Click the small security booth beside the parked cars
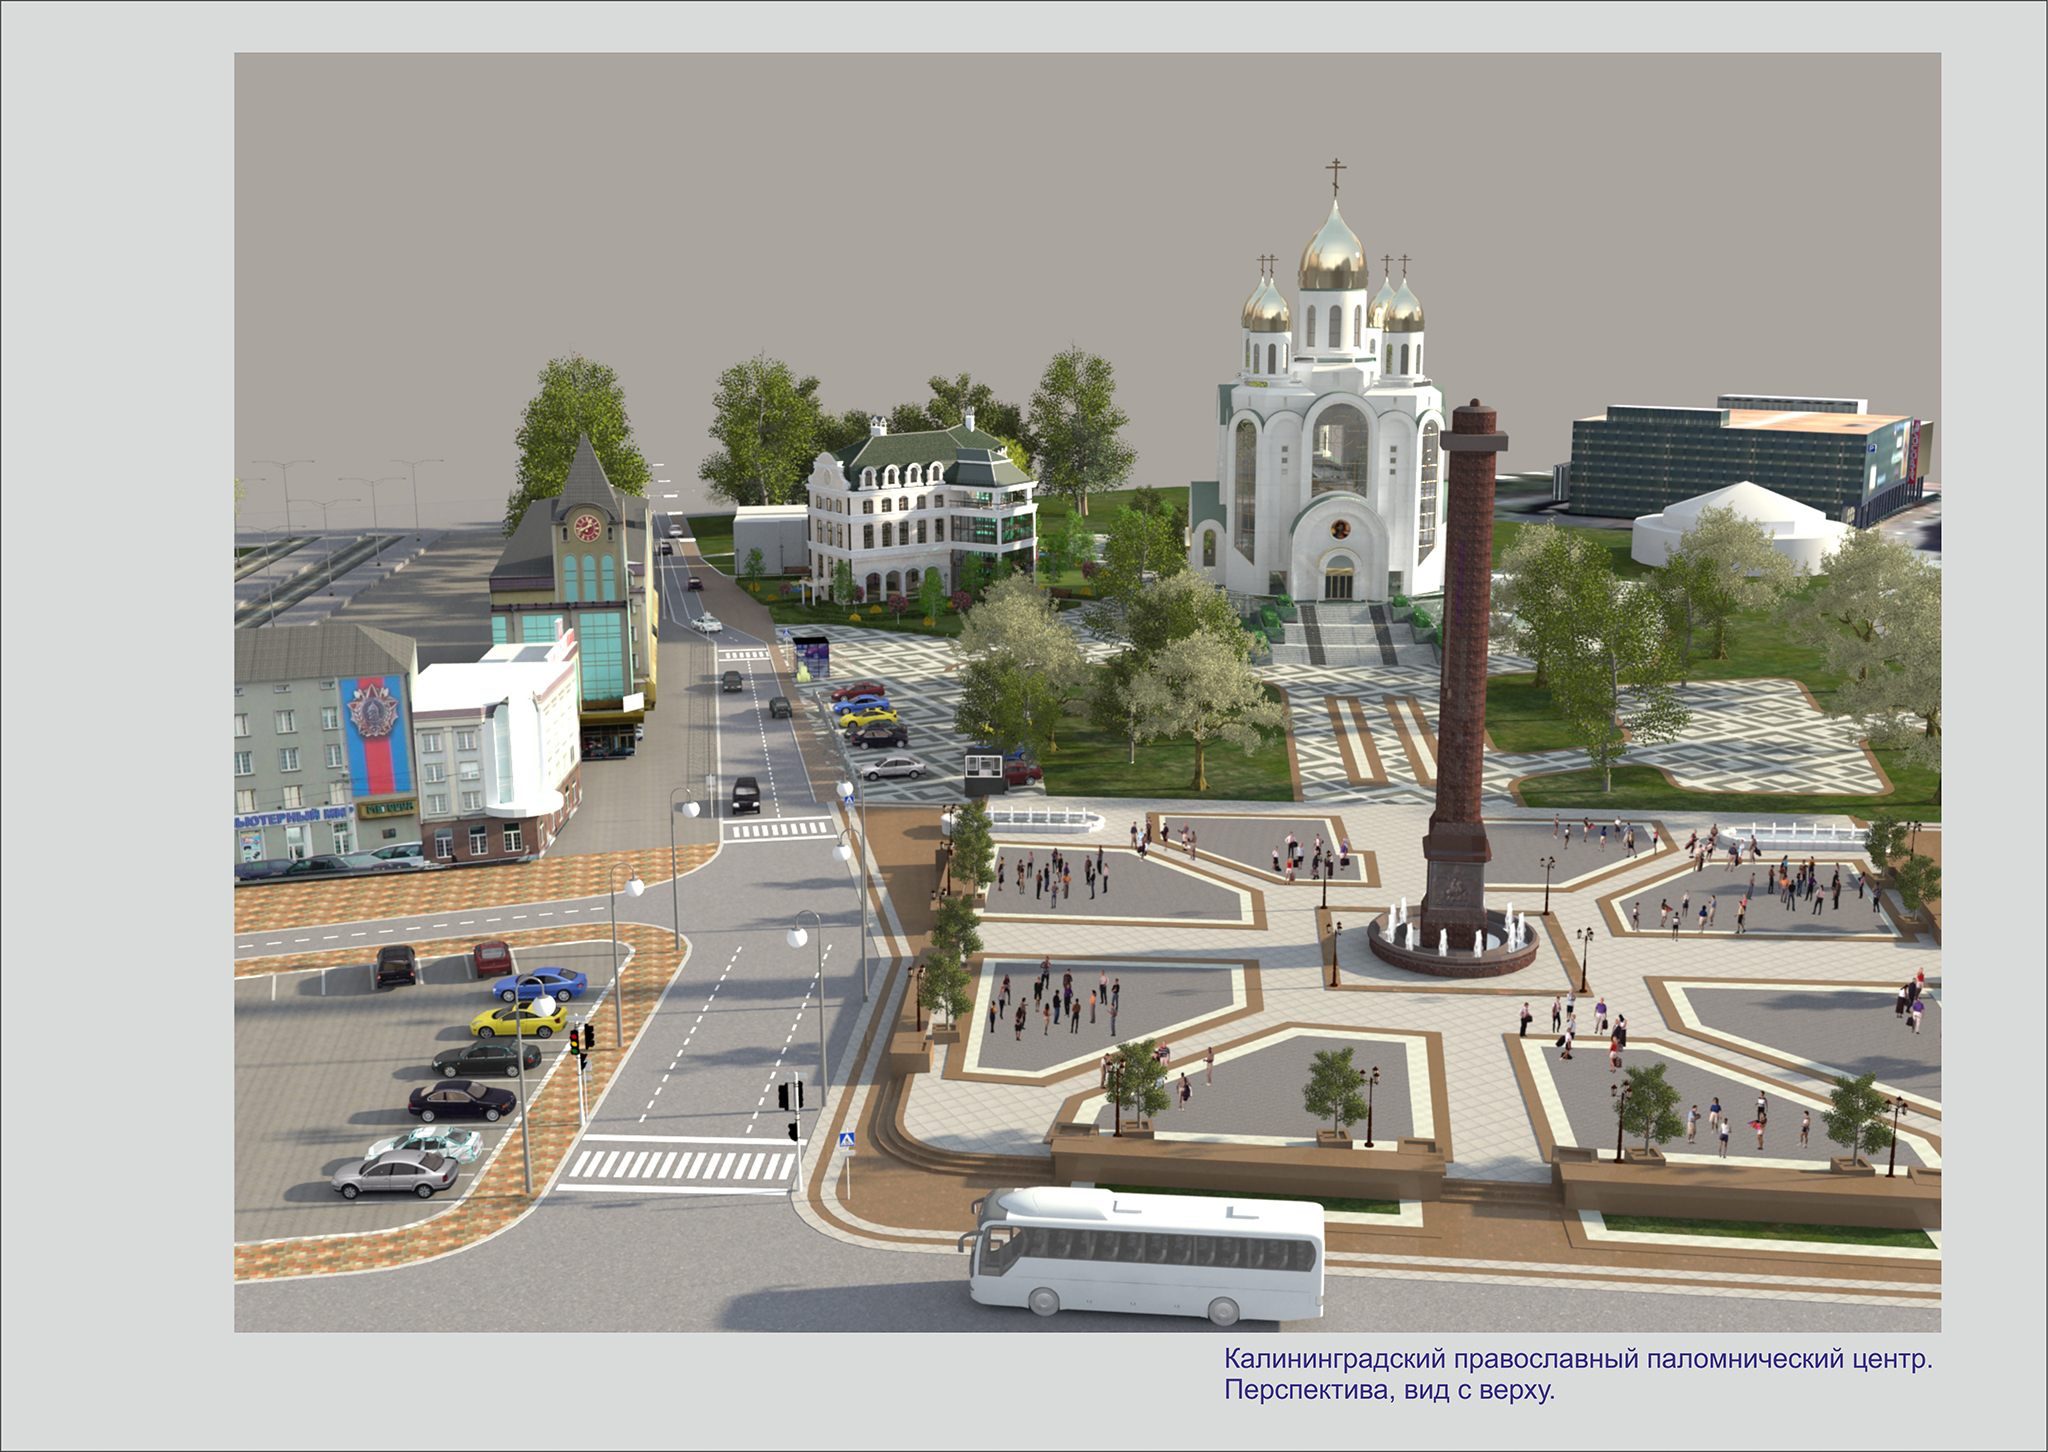The width and height of the screenshot is (2048, 1452). tap(983, 770)
